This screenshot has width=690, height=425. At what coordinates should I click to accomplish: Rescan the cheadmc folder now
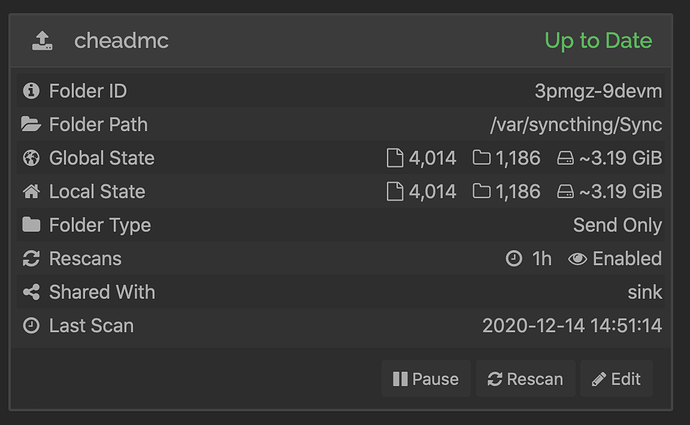pyautogui.click(x=525, y=379)
